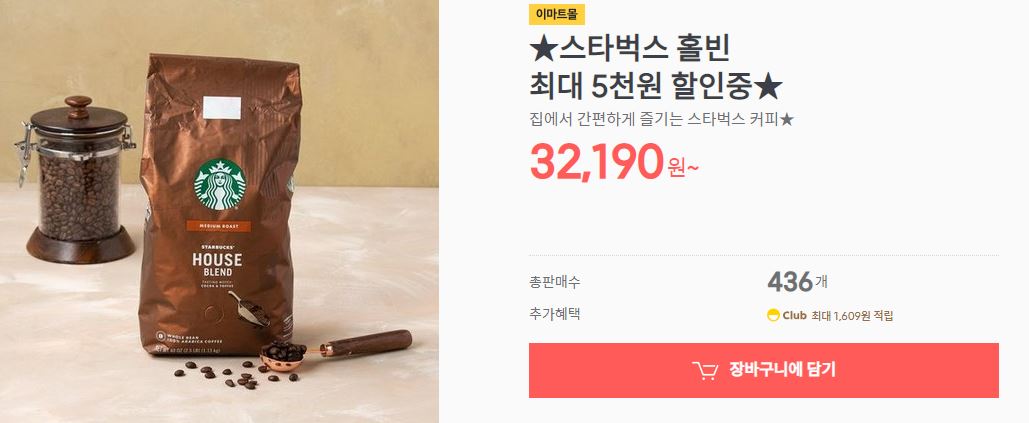This screenshot has width=1029, height=423.
Task: Click the House Blend label on bag
Action: point(217,264)
